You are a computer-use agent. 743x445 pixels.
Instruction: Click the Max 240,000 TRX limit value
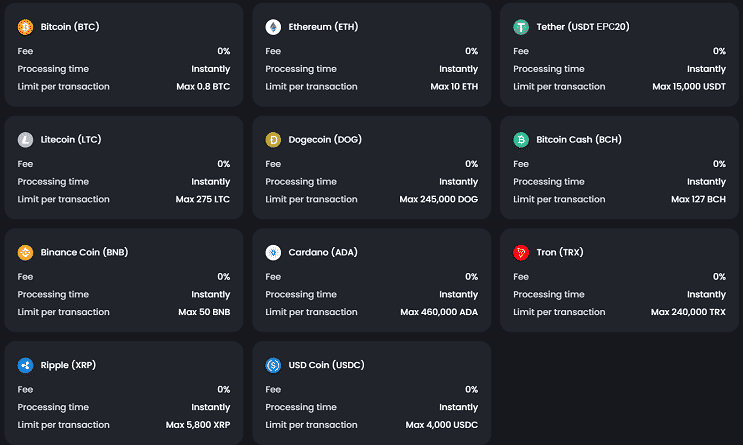(x=688, y=312)
